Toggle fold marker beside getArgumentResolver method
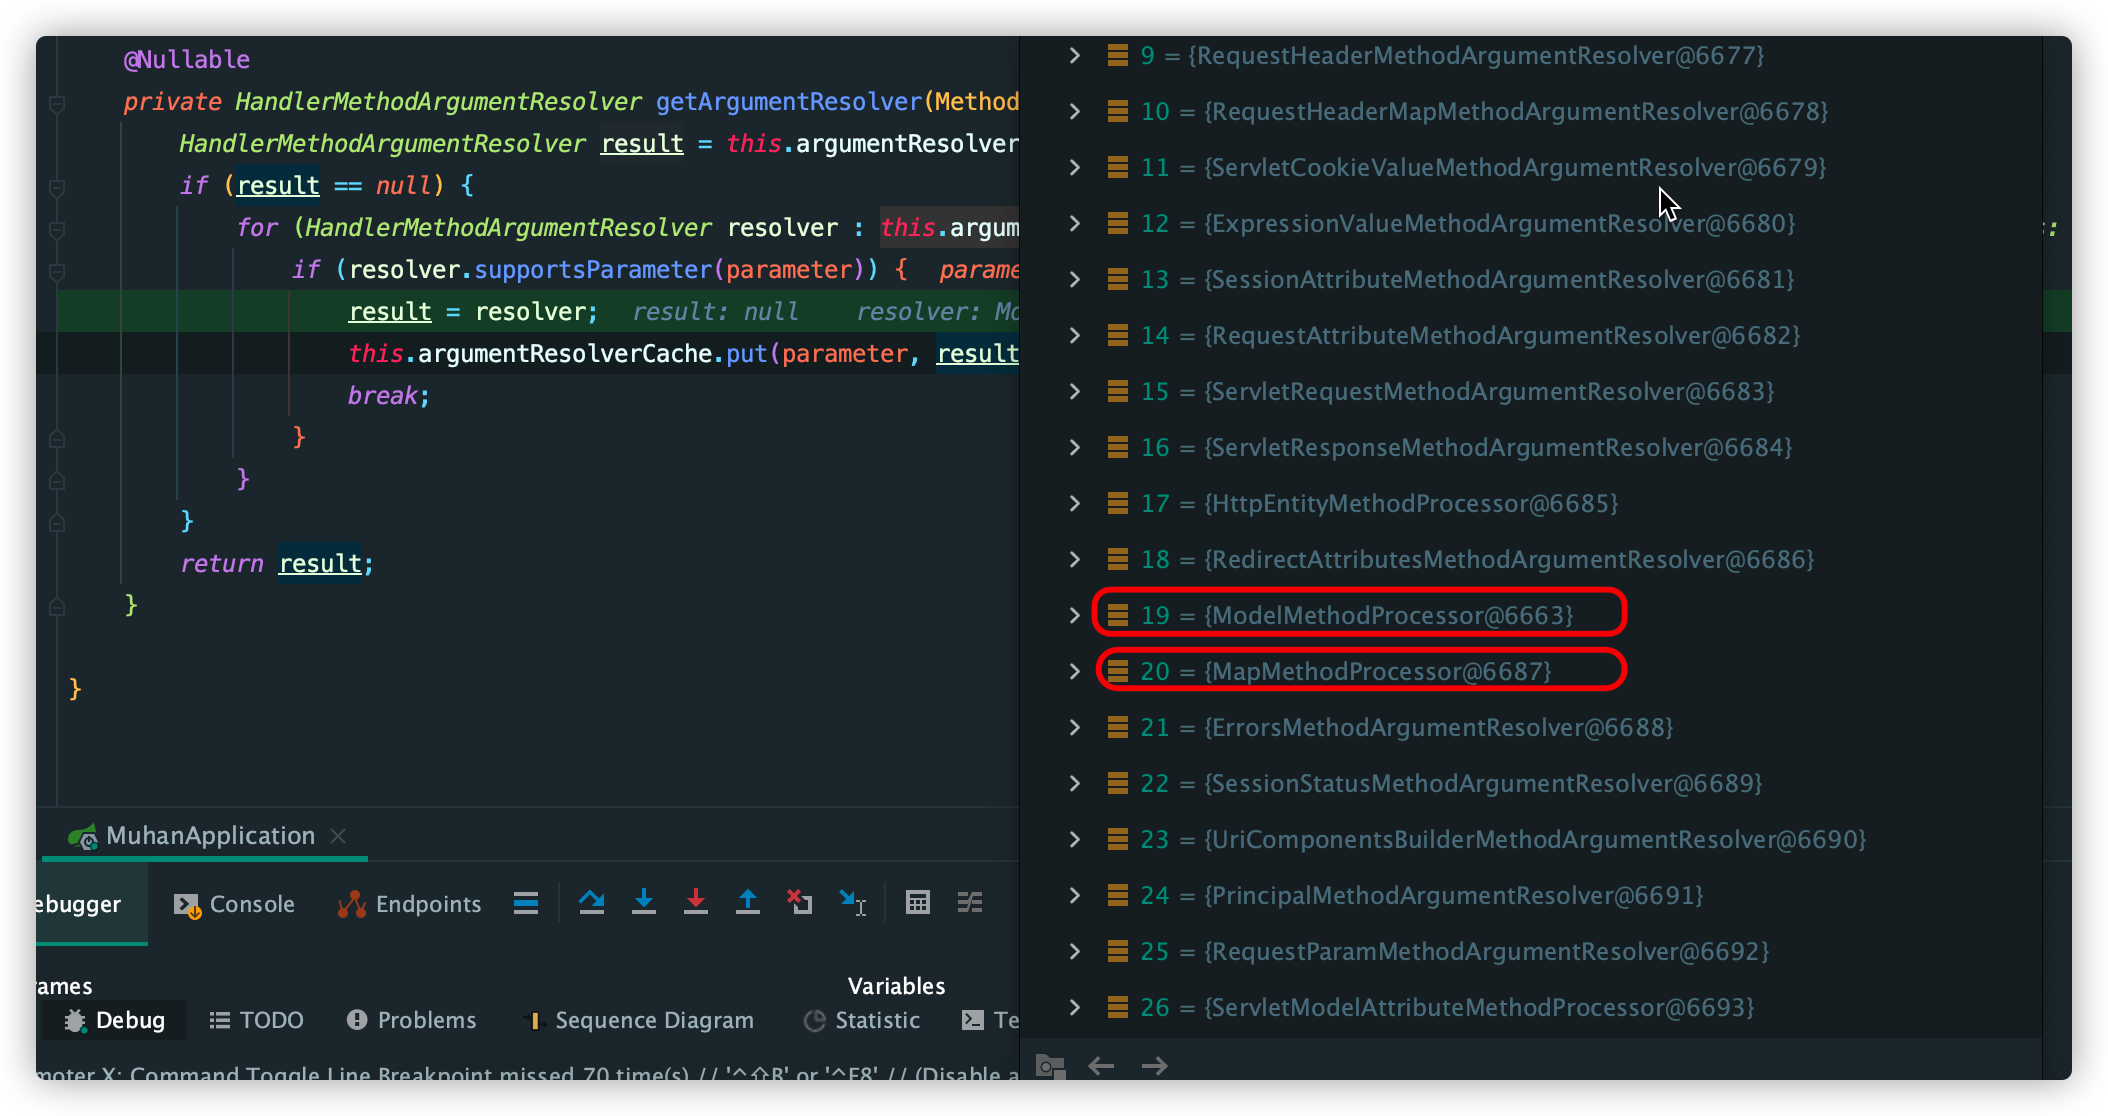 pos(57,103)
